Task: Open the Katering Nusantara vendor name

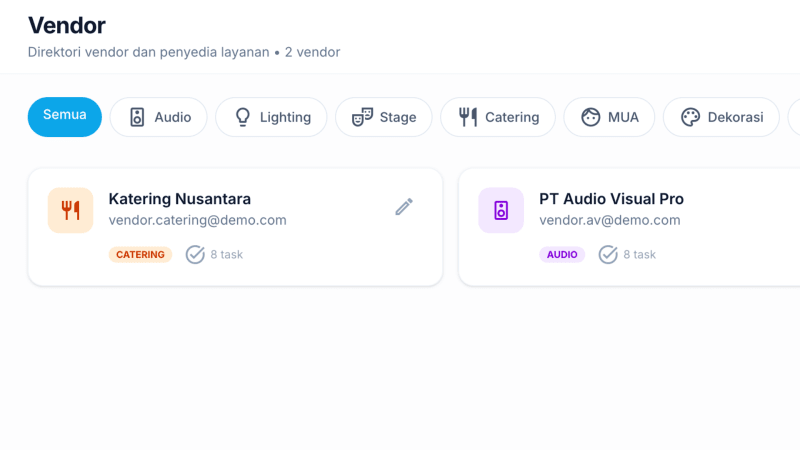Action: 180,199
